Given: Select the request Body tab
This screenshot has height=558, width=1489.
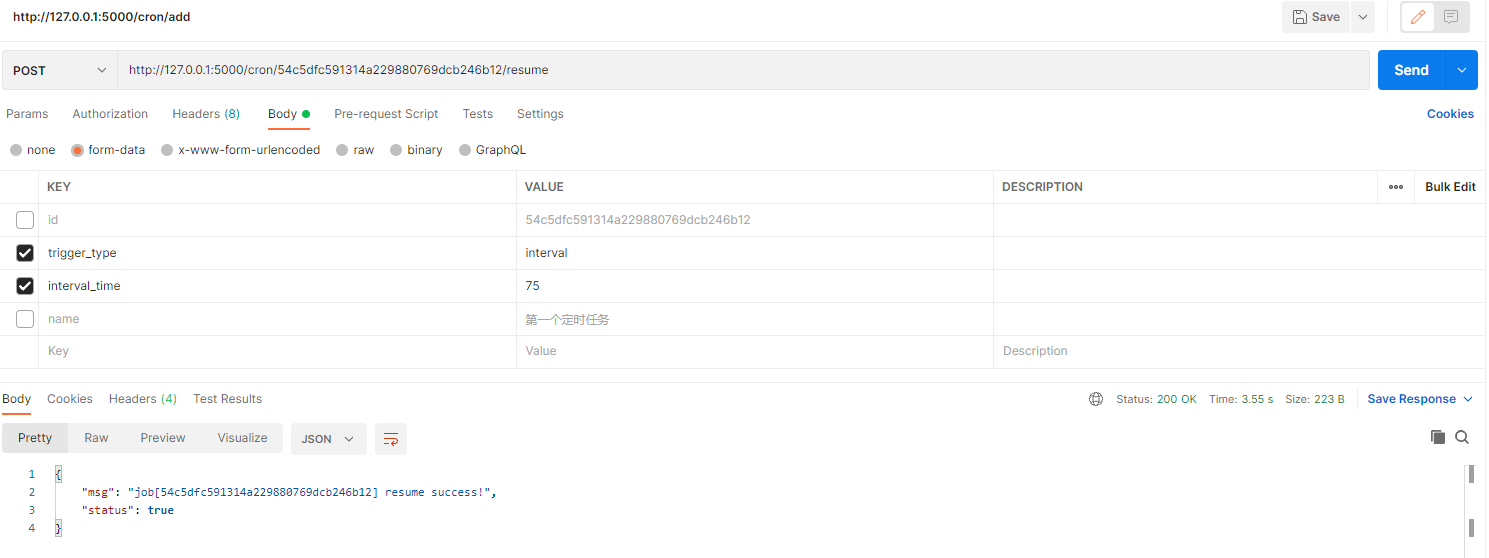Looking at the screenshot, I should point(288,114).
